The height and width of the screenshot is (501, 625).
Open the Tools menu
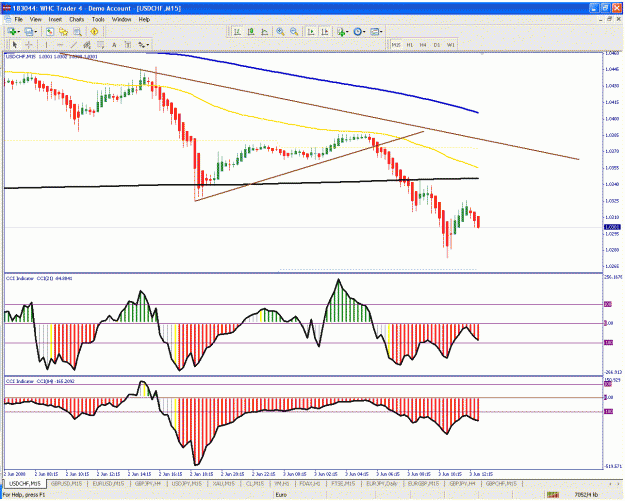pos(98,19)
